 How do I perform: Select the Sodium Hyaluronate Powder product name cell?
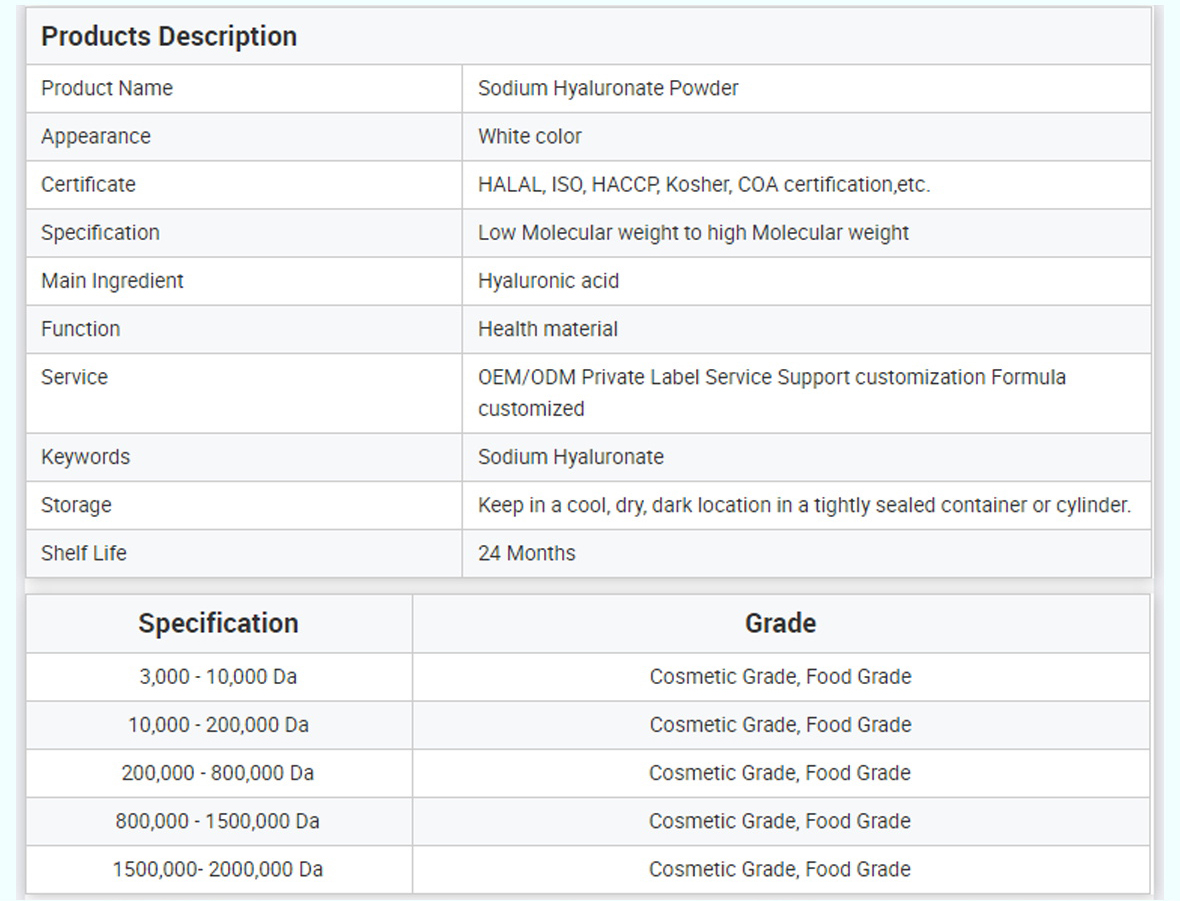tap(608, 88)
